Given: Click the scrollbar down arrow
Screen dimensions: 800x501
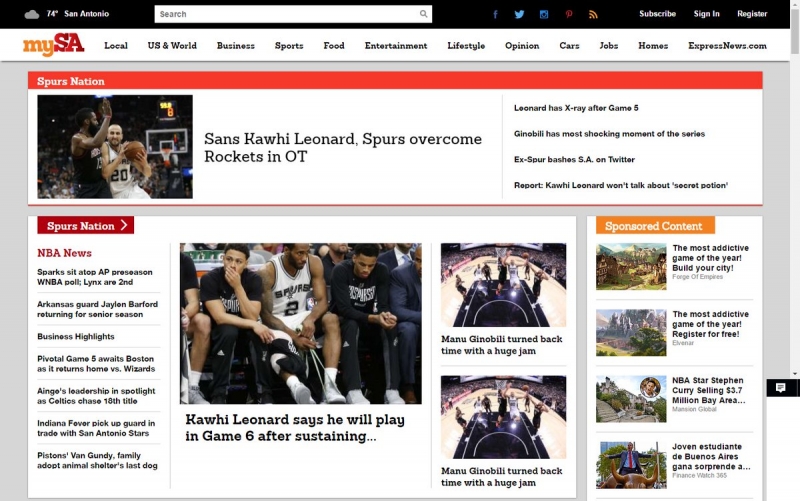Looking at the screenshot, I should point(795,374).
